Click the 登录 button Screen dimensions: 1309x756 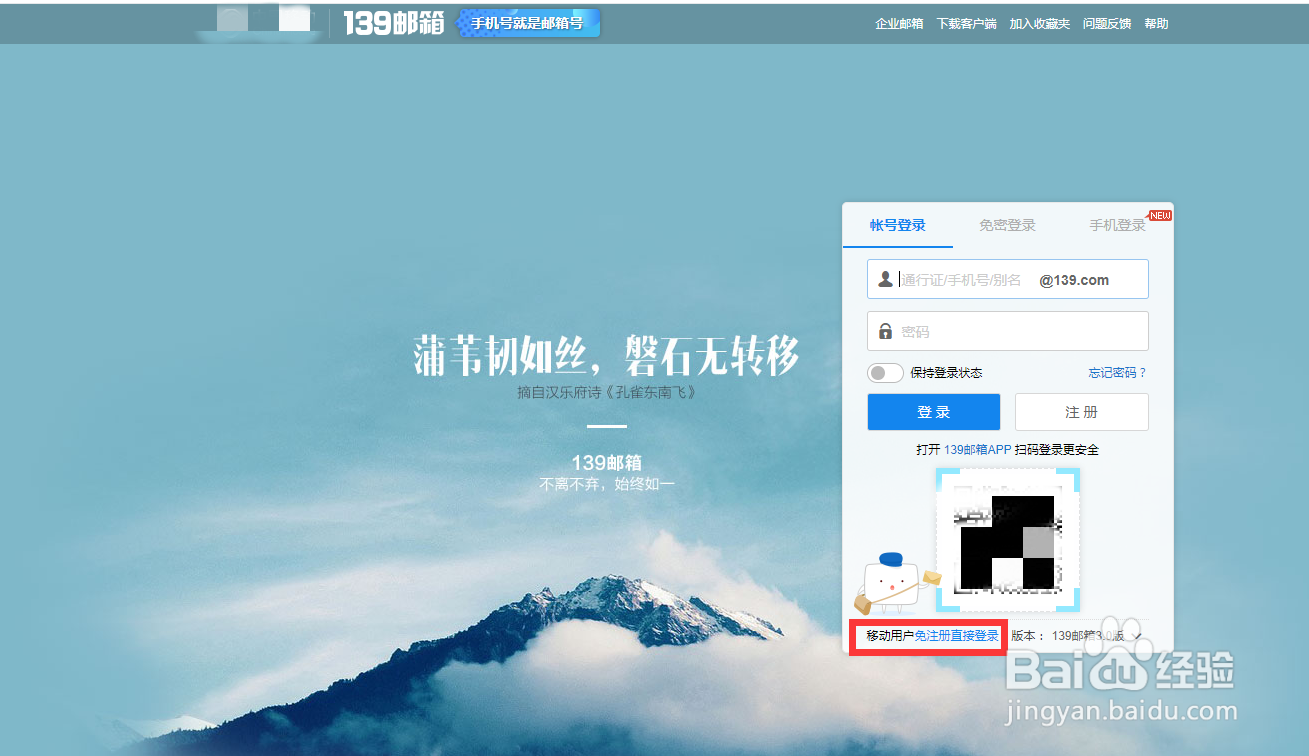(933, 411)
